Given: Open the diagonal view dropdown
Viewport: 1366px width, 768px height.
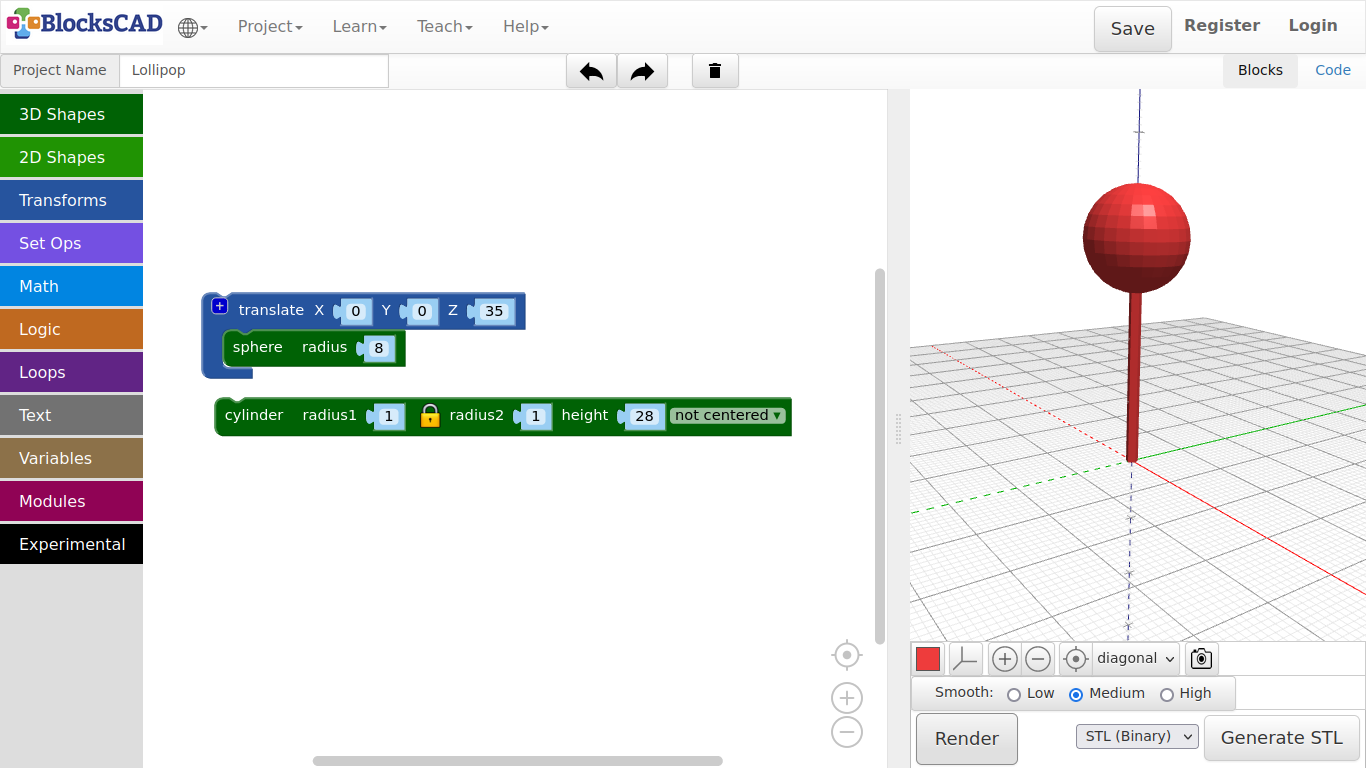Looking at the screenshot, I should [x=1135, y=659].
